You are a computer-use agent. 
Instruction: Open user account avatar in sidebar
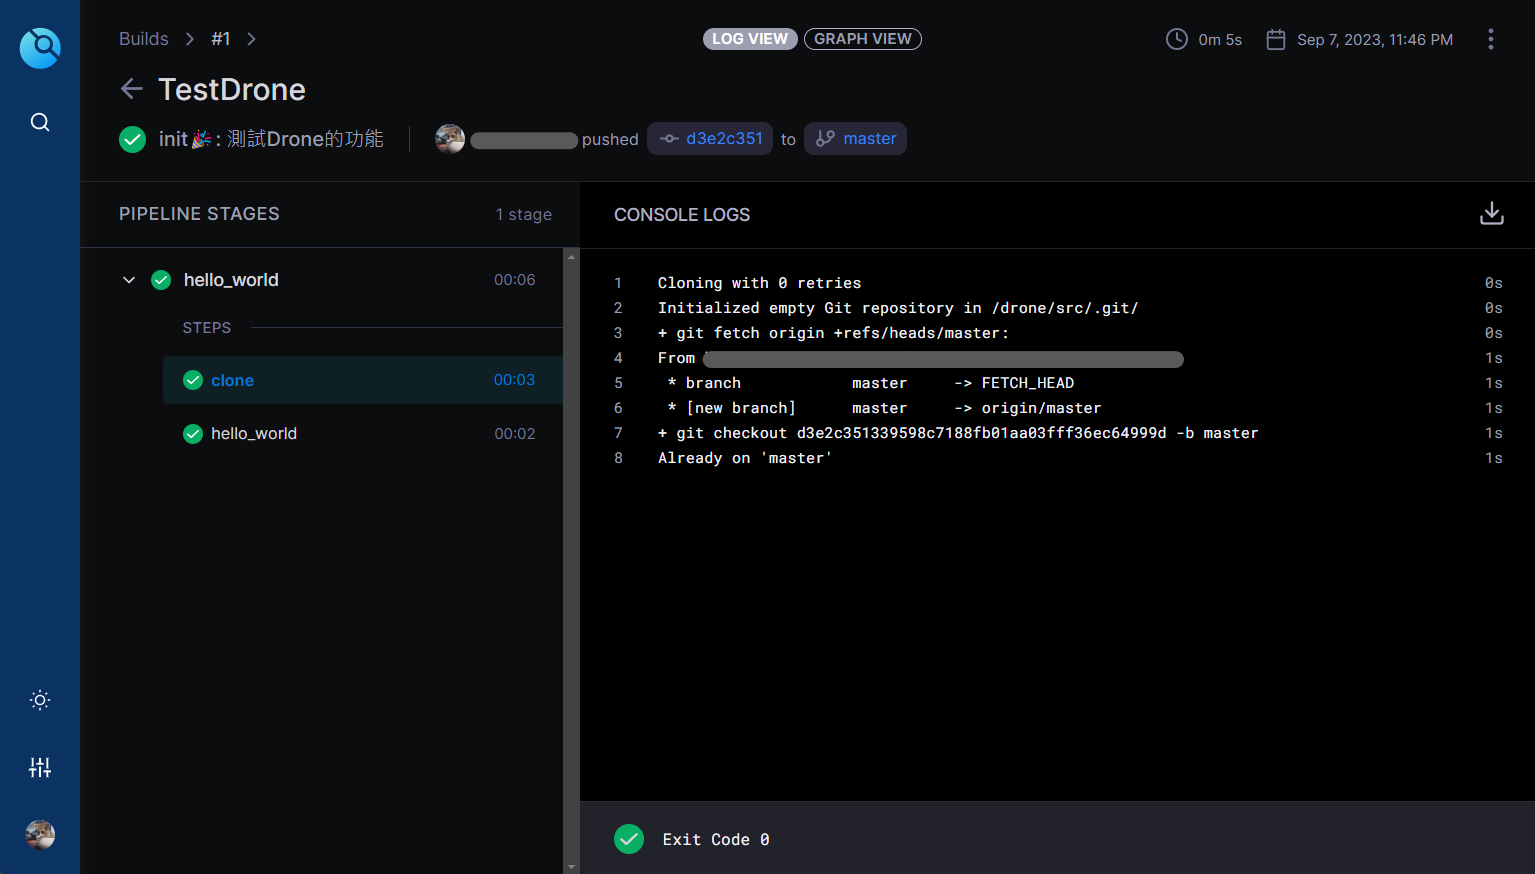tap(40, 834)
